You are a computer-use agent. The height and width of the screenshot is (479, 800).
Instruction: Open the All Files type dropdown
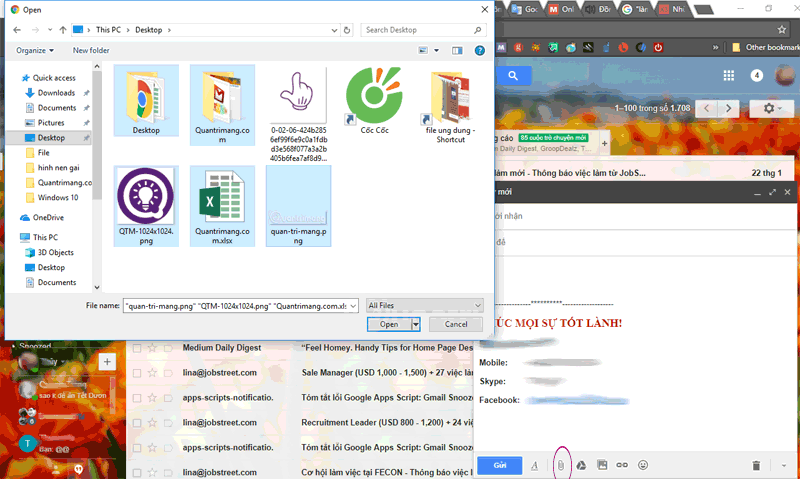[x=424, y=306]
